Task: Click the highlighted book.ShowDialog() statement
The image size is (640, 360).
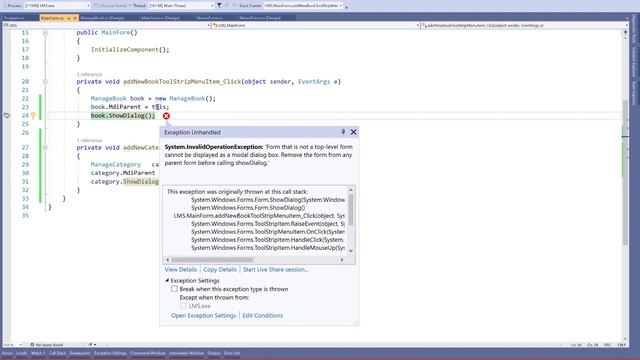Action: [x=122, y=116]
